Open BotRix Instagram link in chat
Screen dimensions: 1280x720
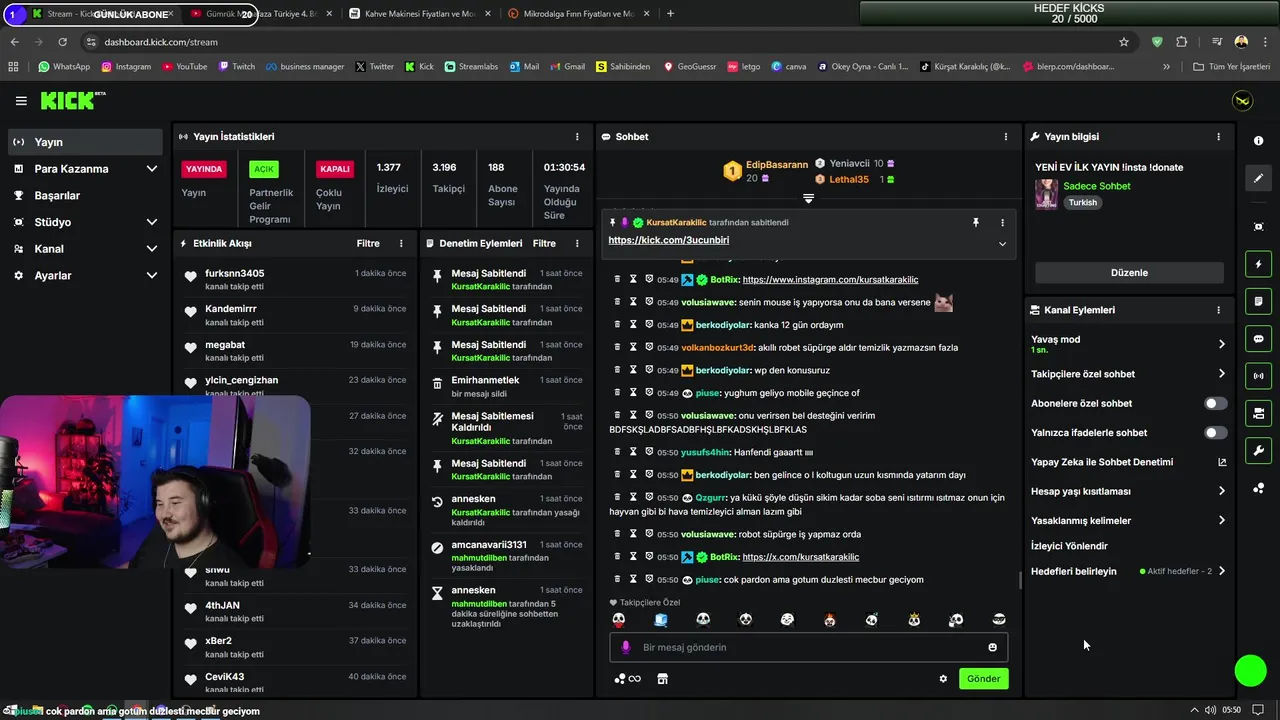830,280
